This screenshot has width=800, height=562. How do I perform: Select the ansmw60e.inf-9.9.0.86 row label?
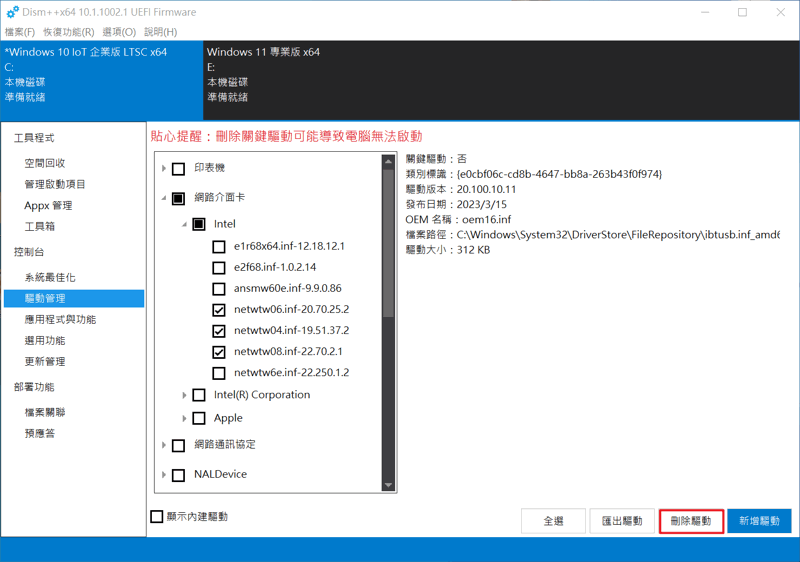(287, 288)
